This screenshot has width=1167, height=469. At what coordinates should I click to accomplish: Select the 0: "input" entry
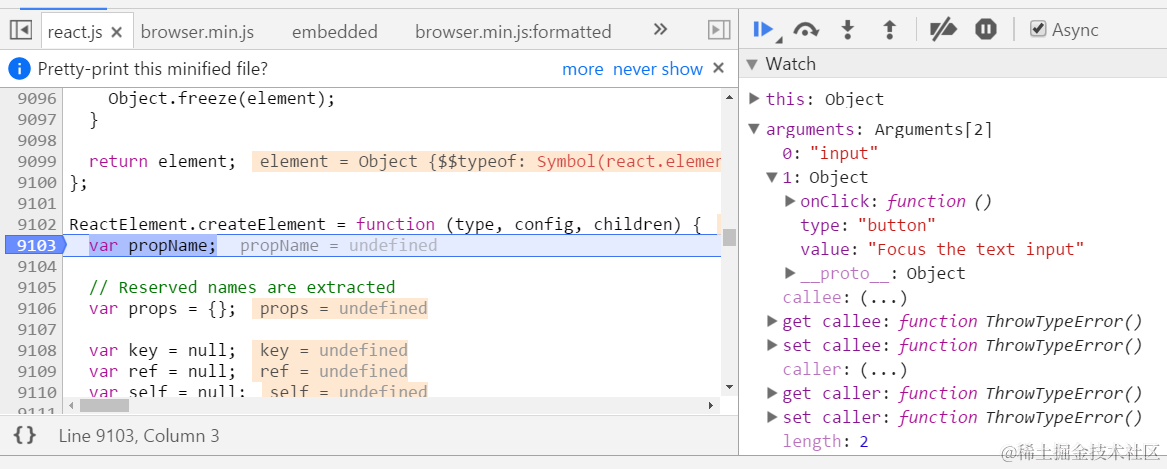830,153
